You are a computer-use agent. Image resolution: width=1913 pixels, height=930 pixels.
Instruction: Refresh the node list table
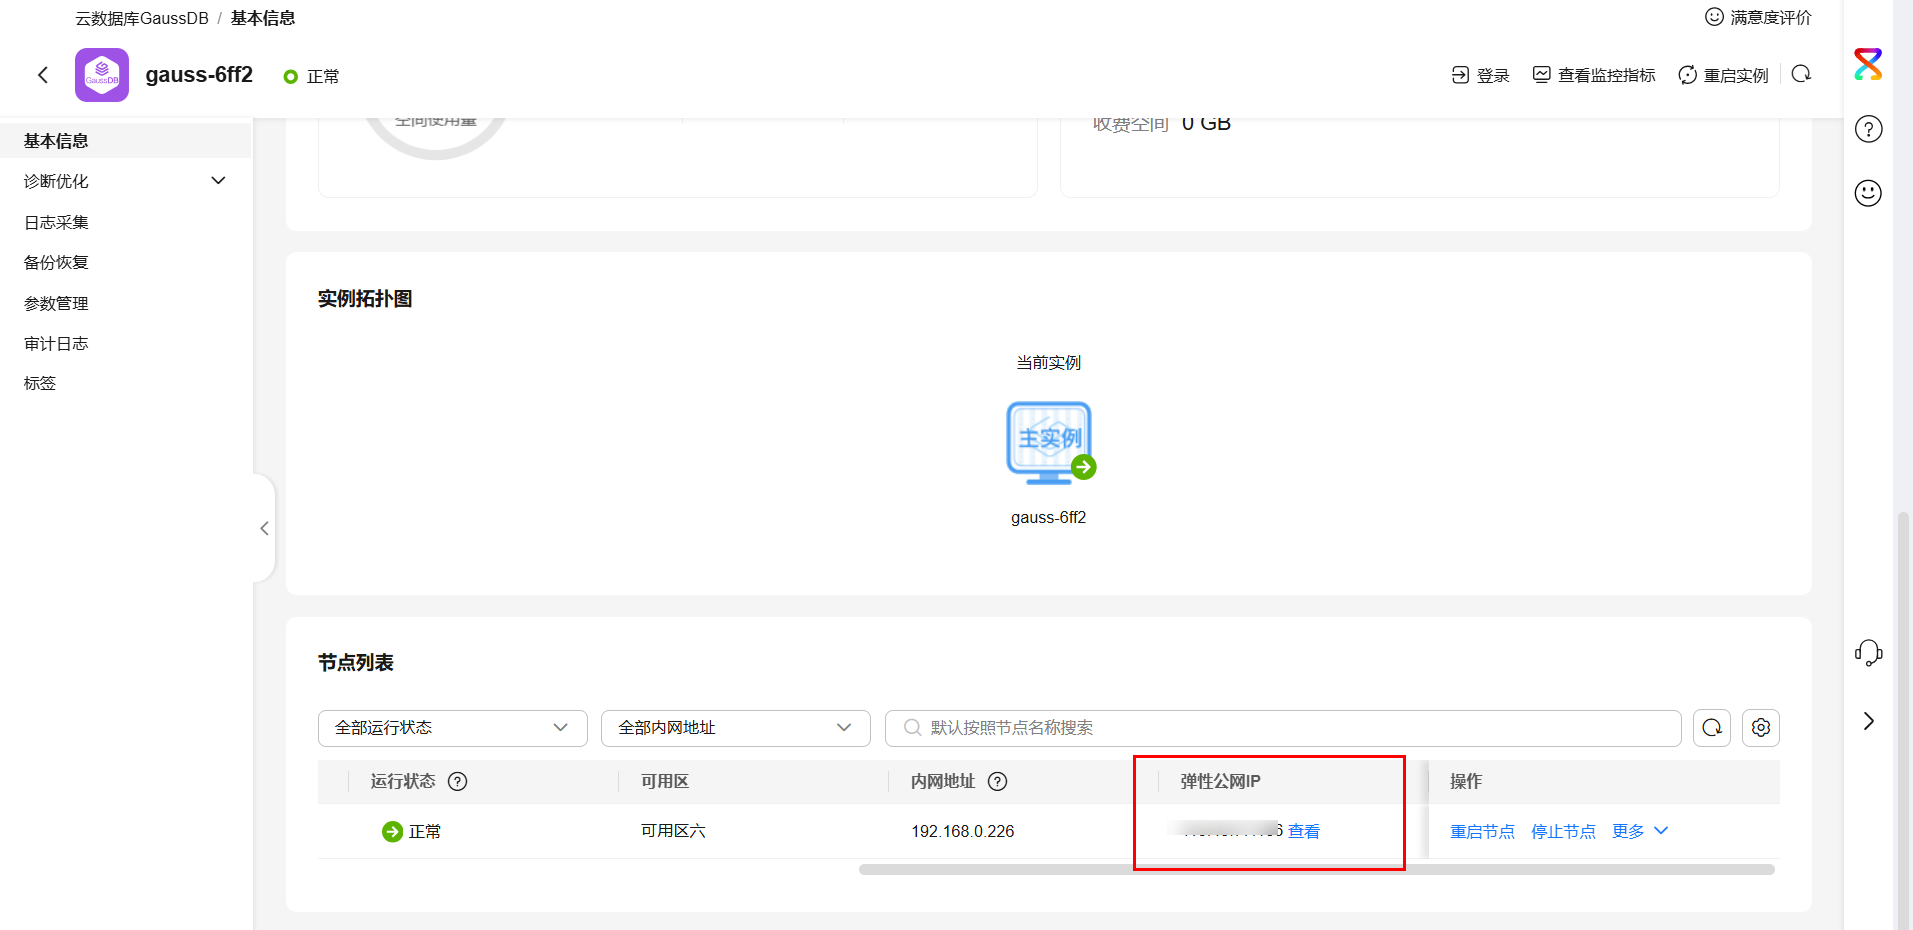click(x=1711, y=728)
